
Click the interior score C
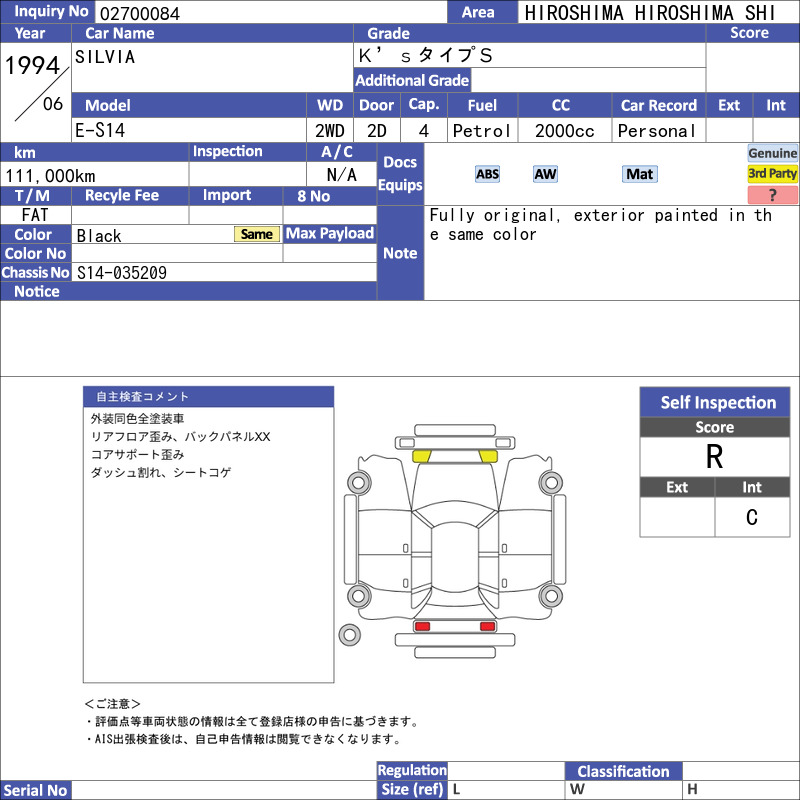752,517
